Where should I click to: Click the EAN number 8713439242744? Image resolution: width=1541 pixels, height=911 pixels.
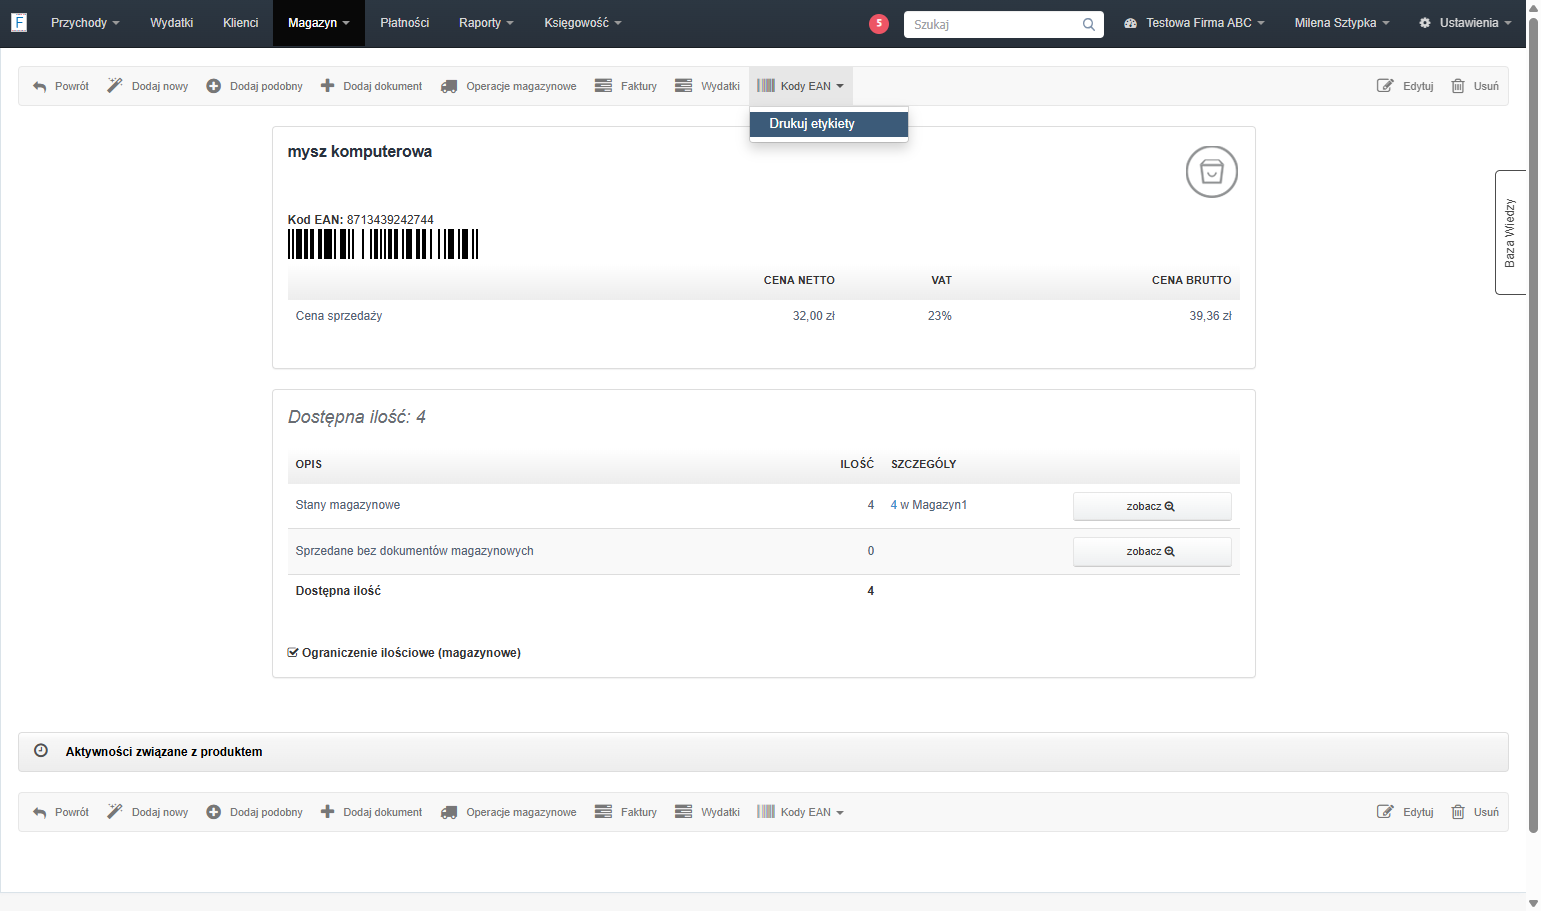click(390, 220)
